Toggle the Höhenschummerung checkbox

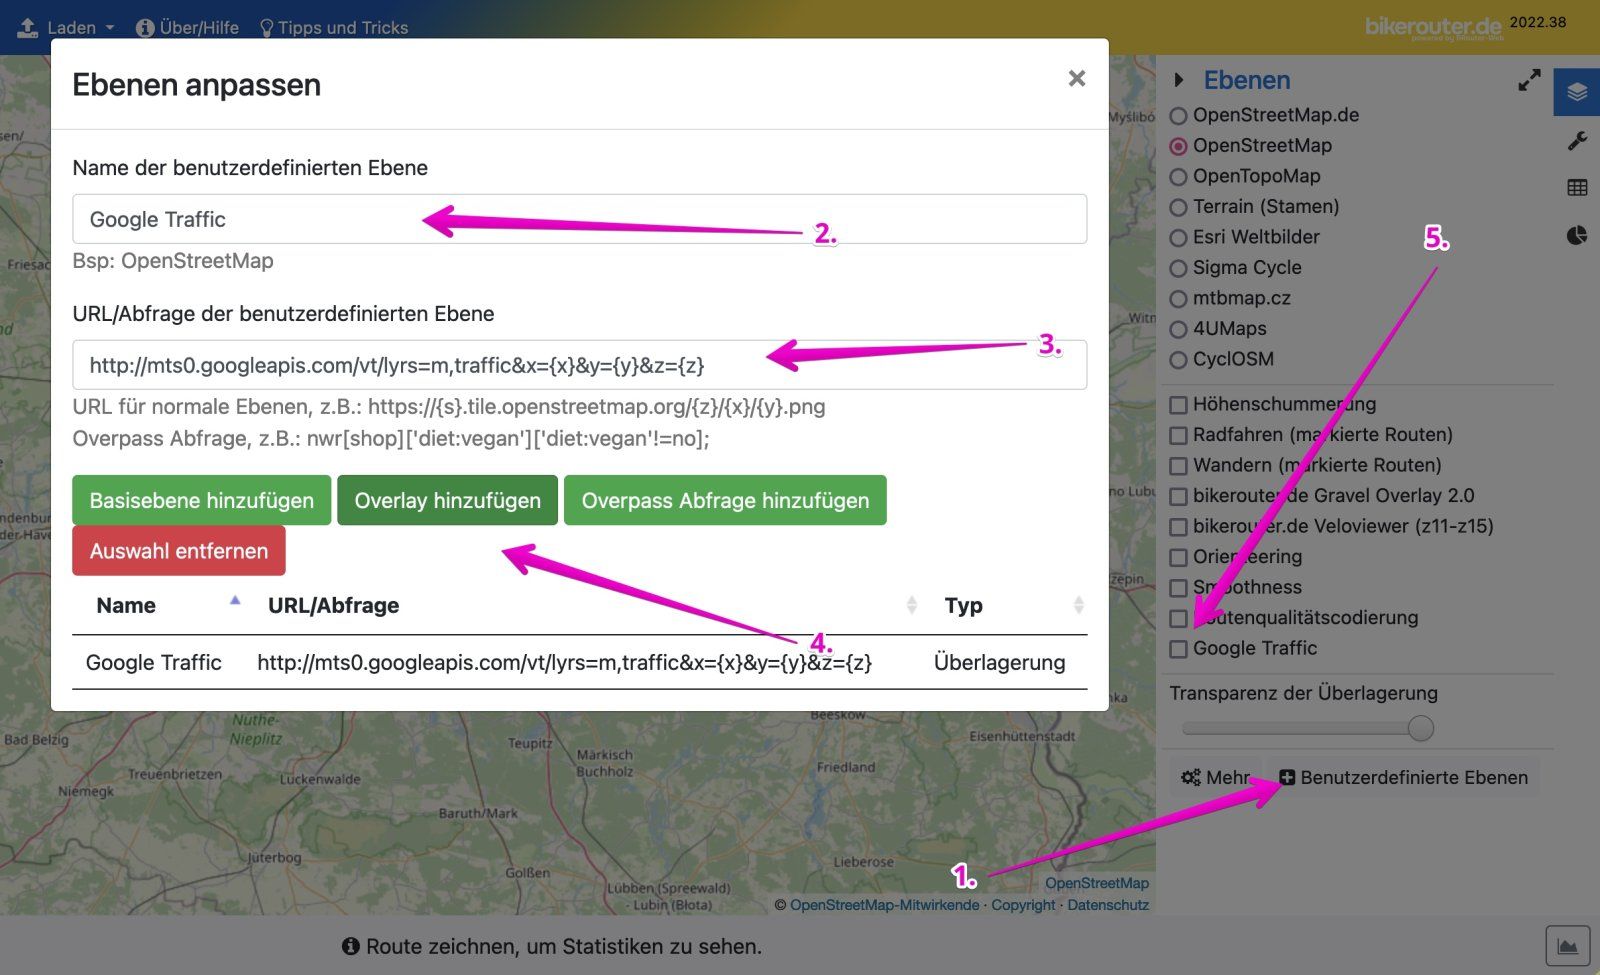pos(1179,405)
